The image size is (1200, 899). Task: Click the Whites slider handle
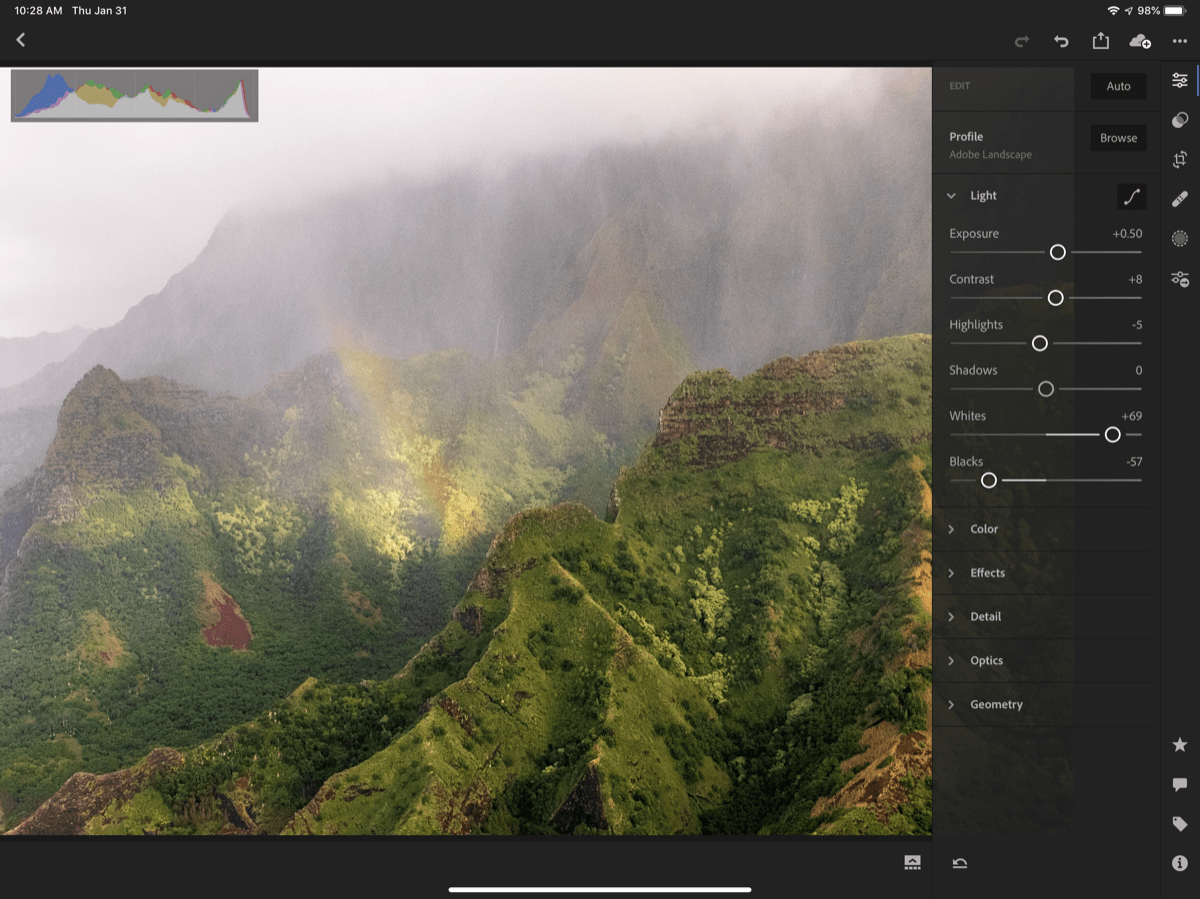tap(1112, 435)
